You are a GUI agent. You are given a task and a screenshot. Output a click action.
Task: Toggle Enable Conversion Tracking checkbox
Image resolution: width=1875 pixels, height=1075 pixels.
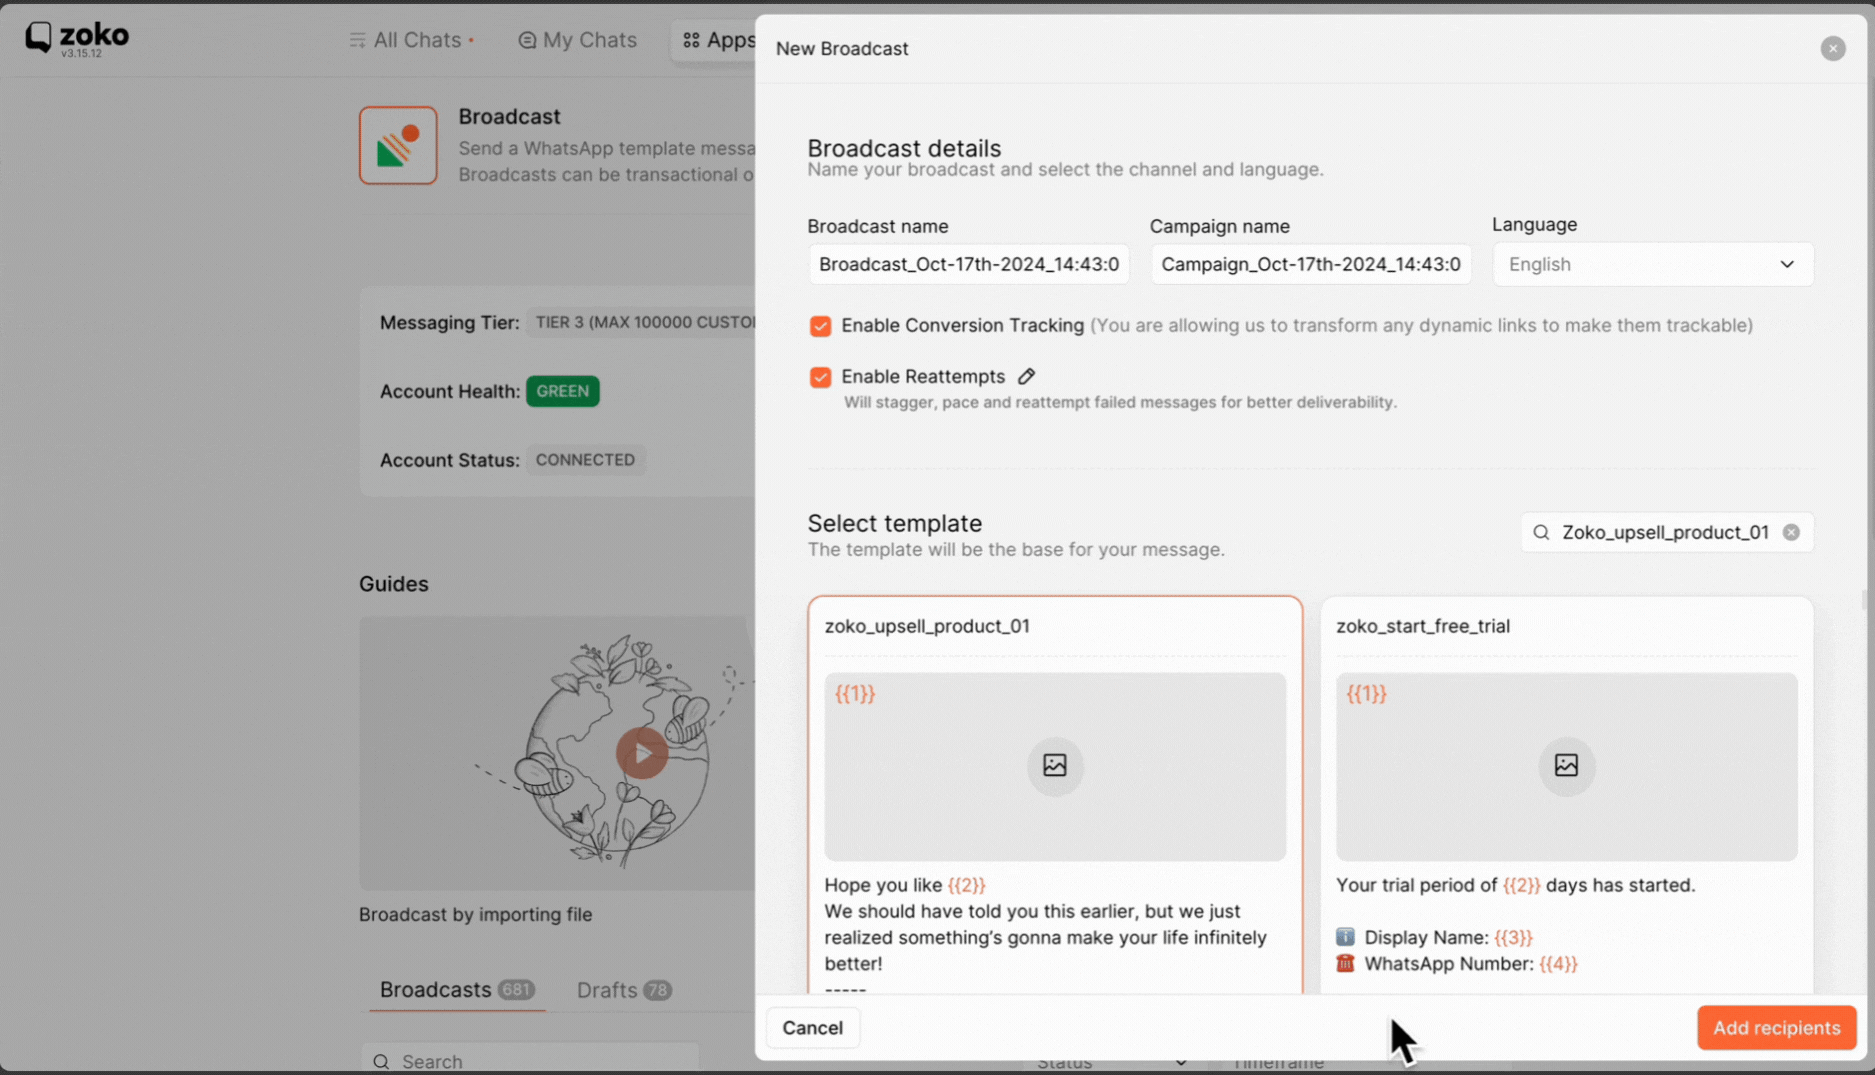[820, 326]
